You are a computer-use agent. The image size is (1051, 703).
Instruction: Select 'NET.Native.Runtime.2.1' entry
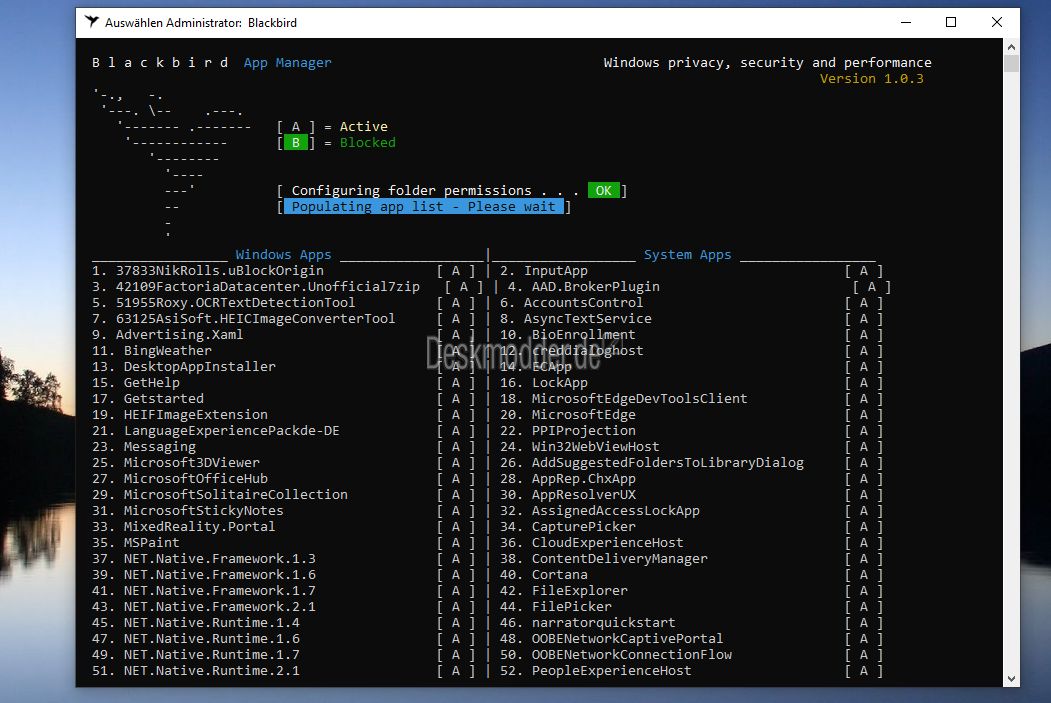tap(211, 671)
